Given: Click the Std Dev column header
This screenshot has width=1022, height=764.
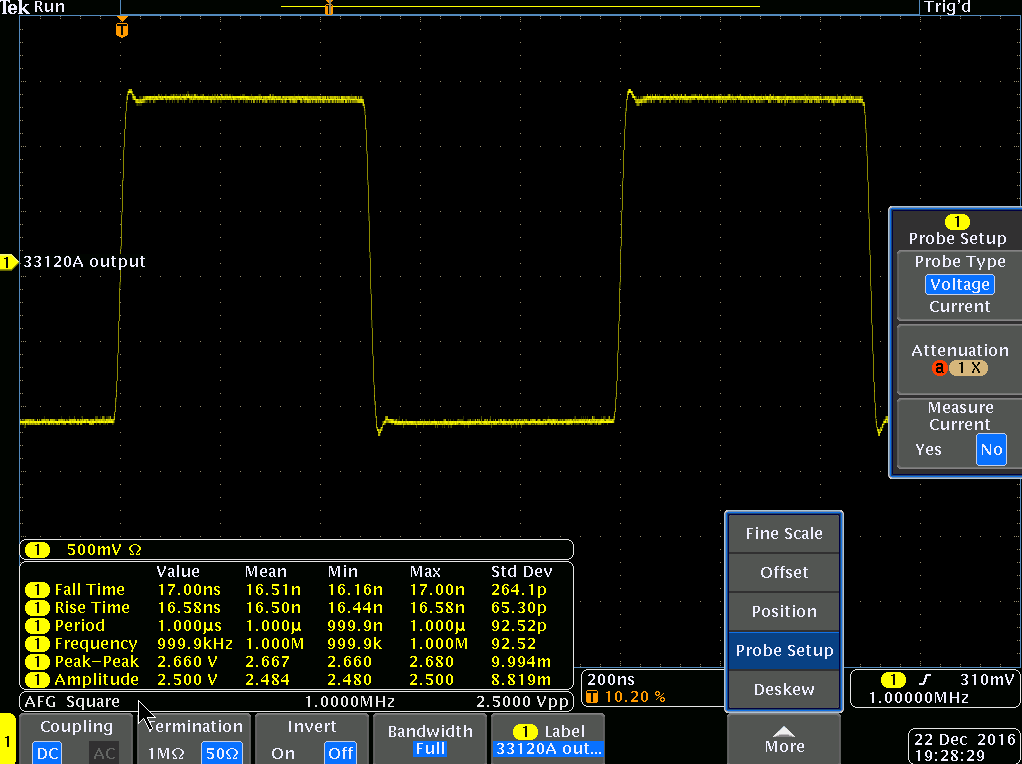Looking at the screenshot, I should coord(521,572).
